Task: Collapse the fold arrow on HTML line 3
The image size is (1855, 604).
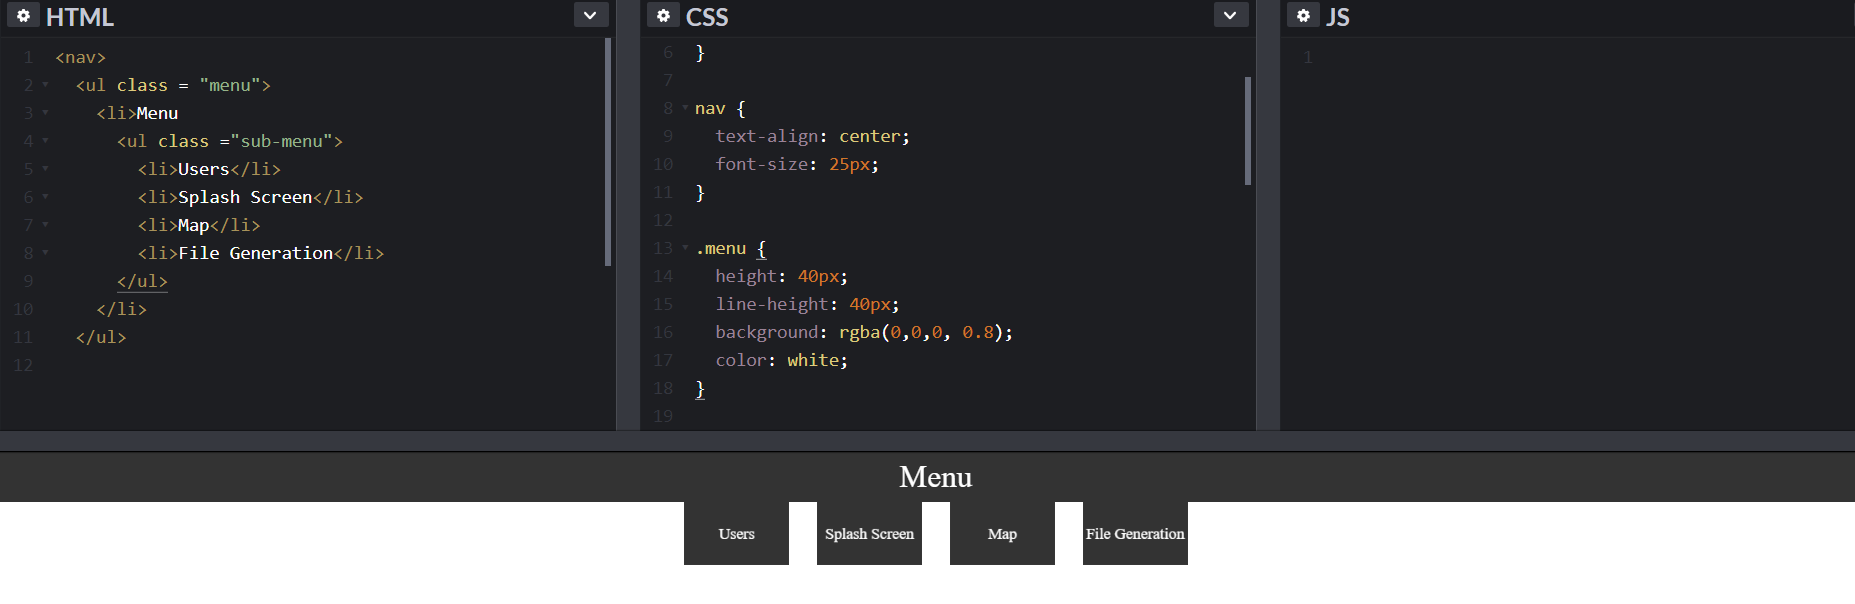Action: [x=45, y=113]
